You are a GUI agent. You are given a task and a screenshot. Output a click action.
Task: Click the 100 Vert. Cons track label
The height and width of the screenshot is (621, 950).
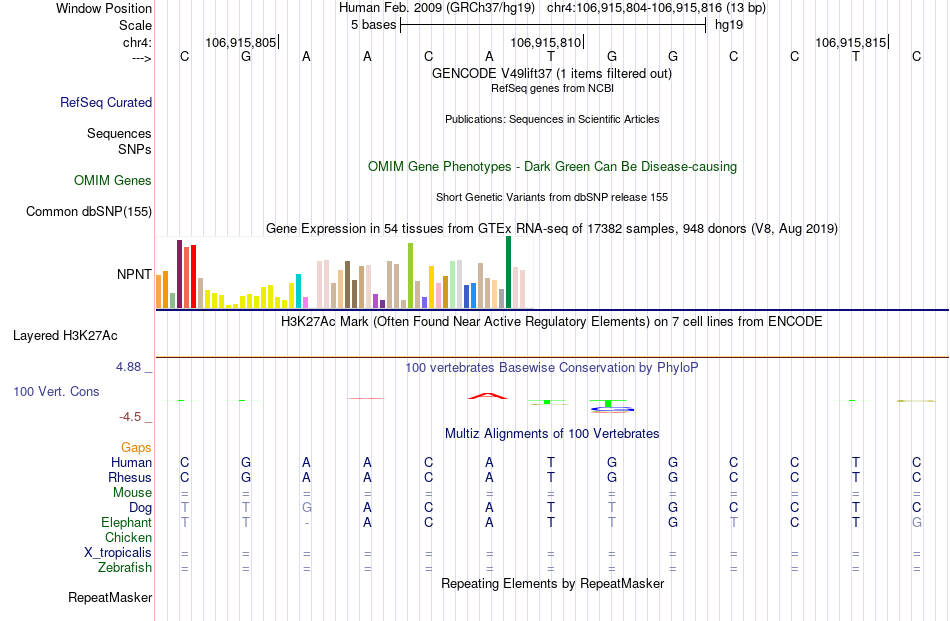click(56, 391)
